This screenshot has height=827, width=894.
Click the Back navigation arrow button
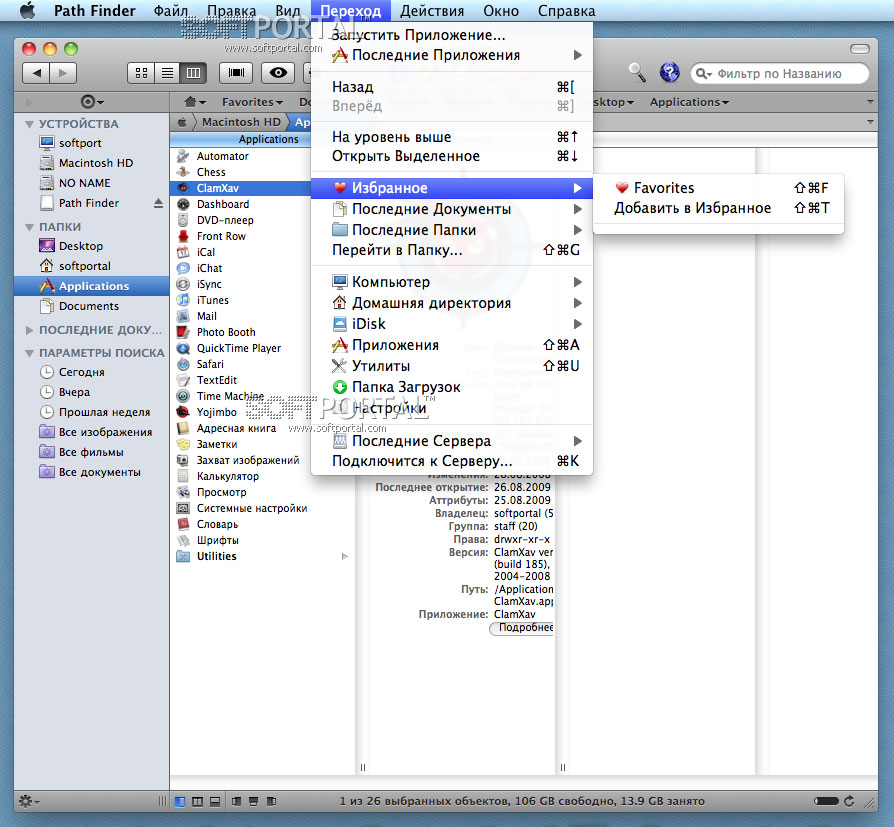pos(36,73)
